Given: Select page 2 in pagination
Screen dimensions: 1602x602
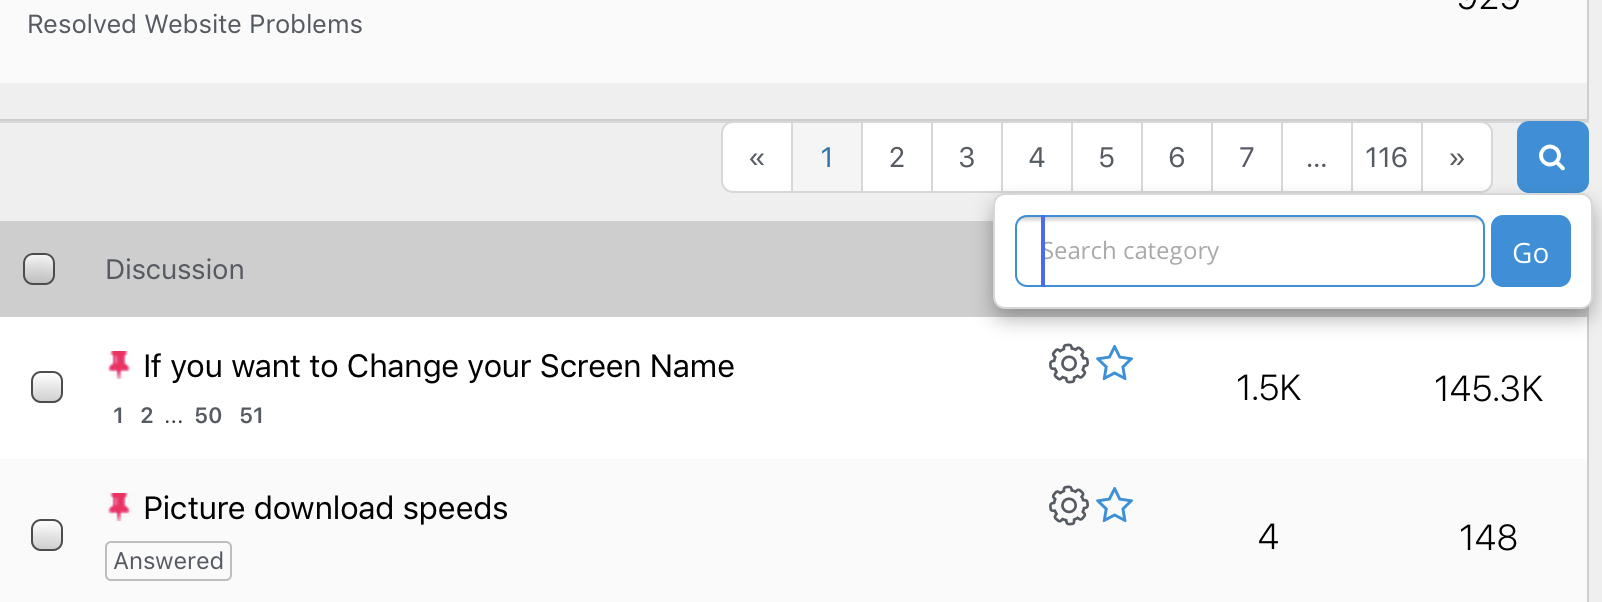Looking at the screenshot, I should coord(897,157).
